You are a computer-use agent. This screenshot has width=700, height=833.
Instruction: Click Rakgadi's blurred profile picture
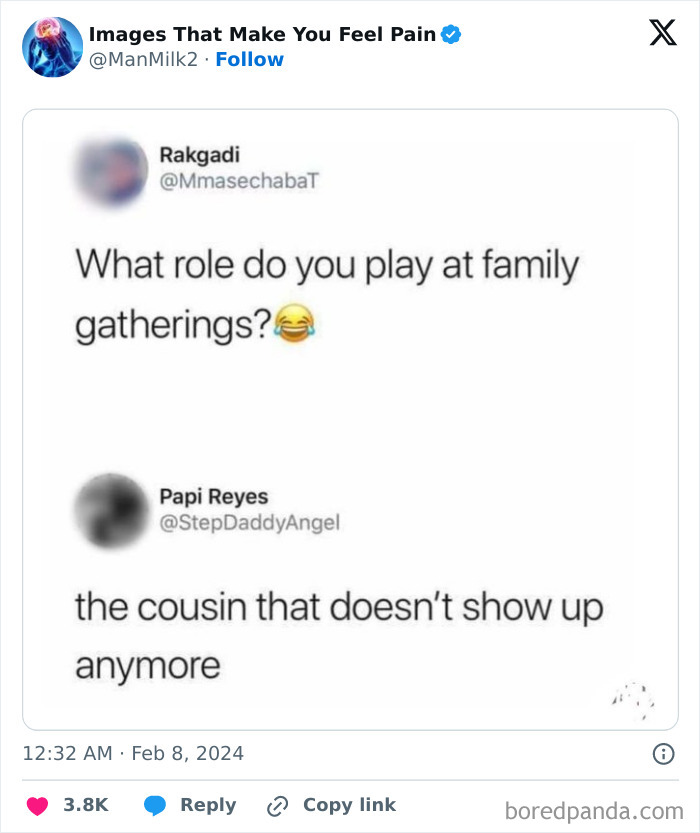tap(110, 169)
